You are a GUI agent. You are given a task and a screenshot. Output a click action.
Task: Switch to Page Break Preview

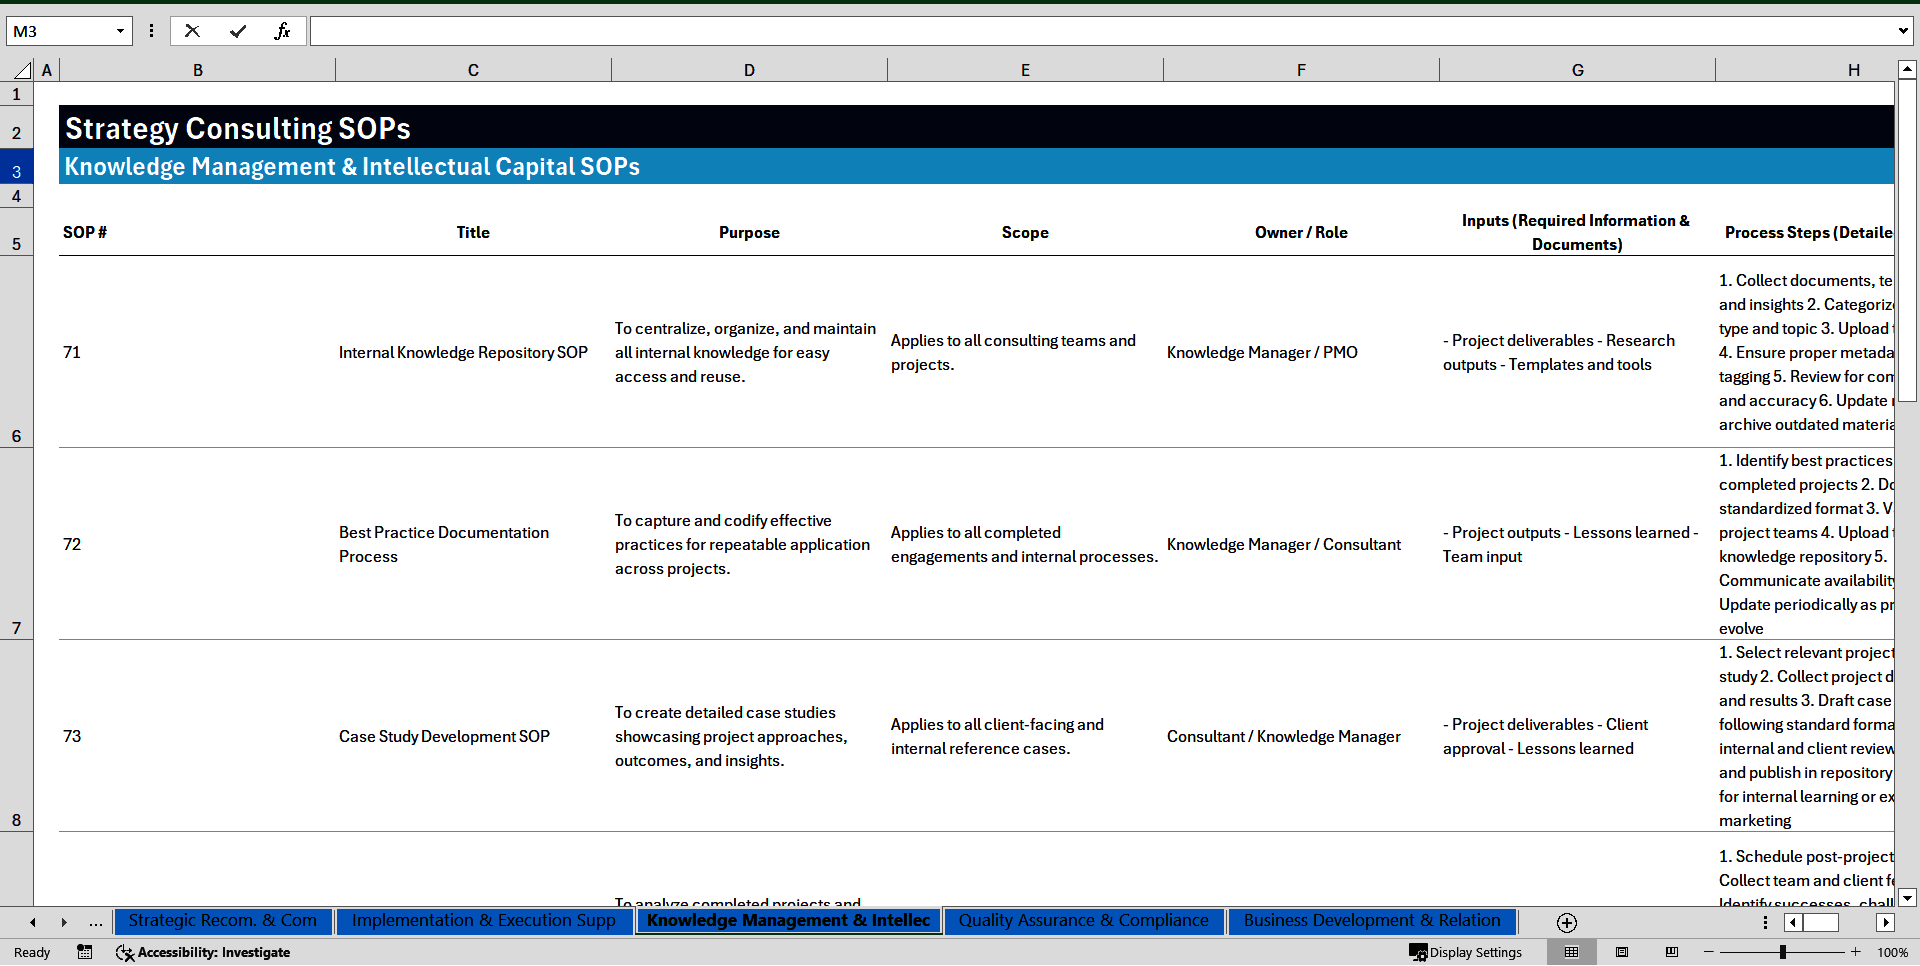tap(1672, 952)
